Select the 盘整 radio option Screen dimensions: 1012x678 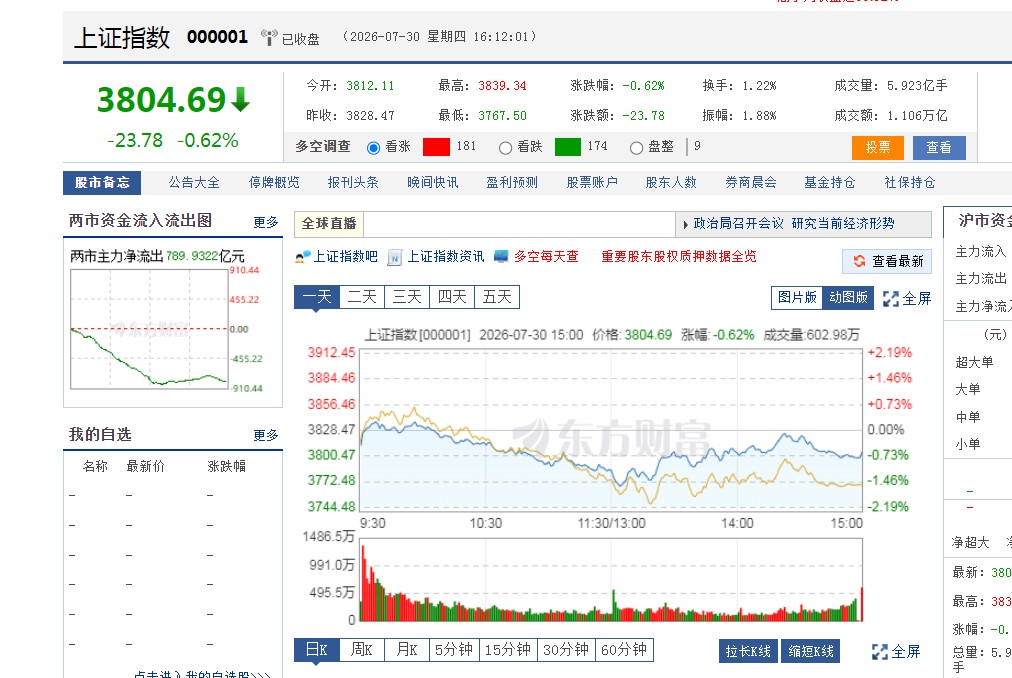pos(636,148)
